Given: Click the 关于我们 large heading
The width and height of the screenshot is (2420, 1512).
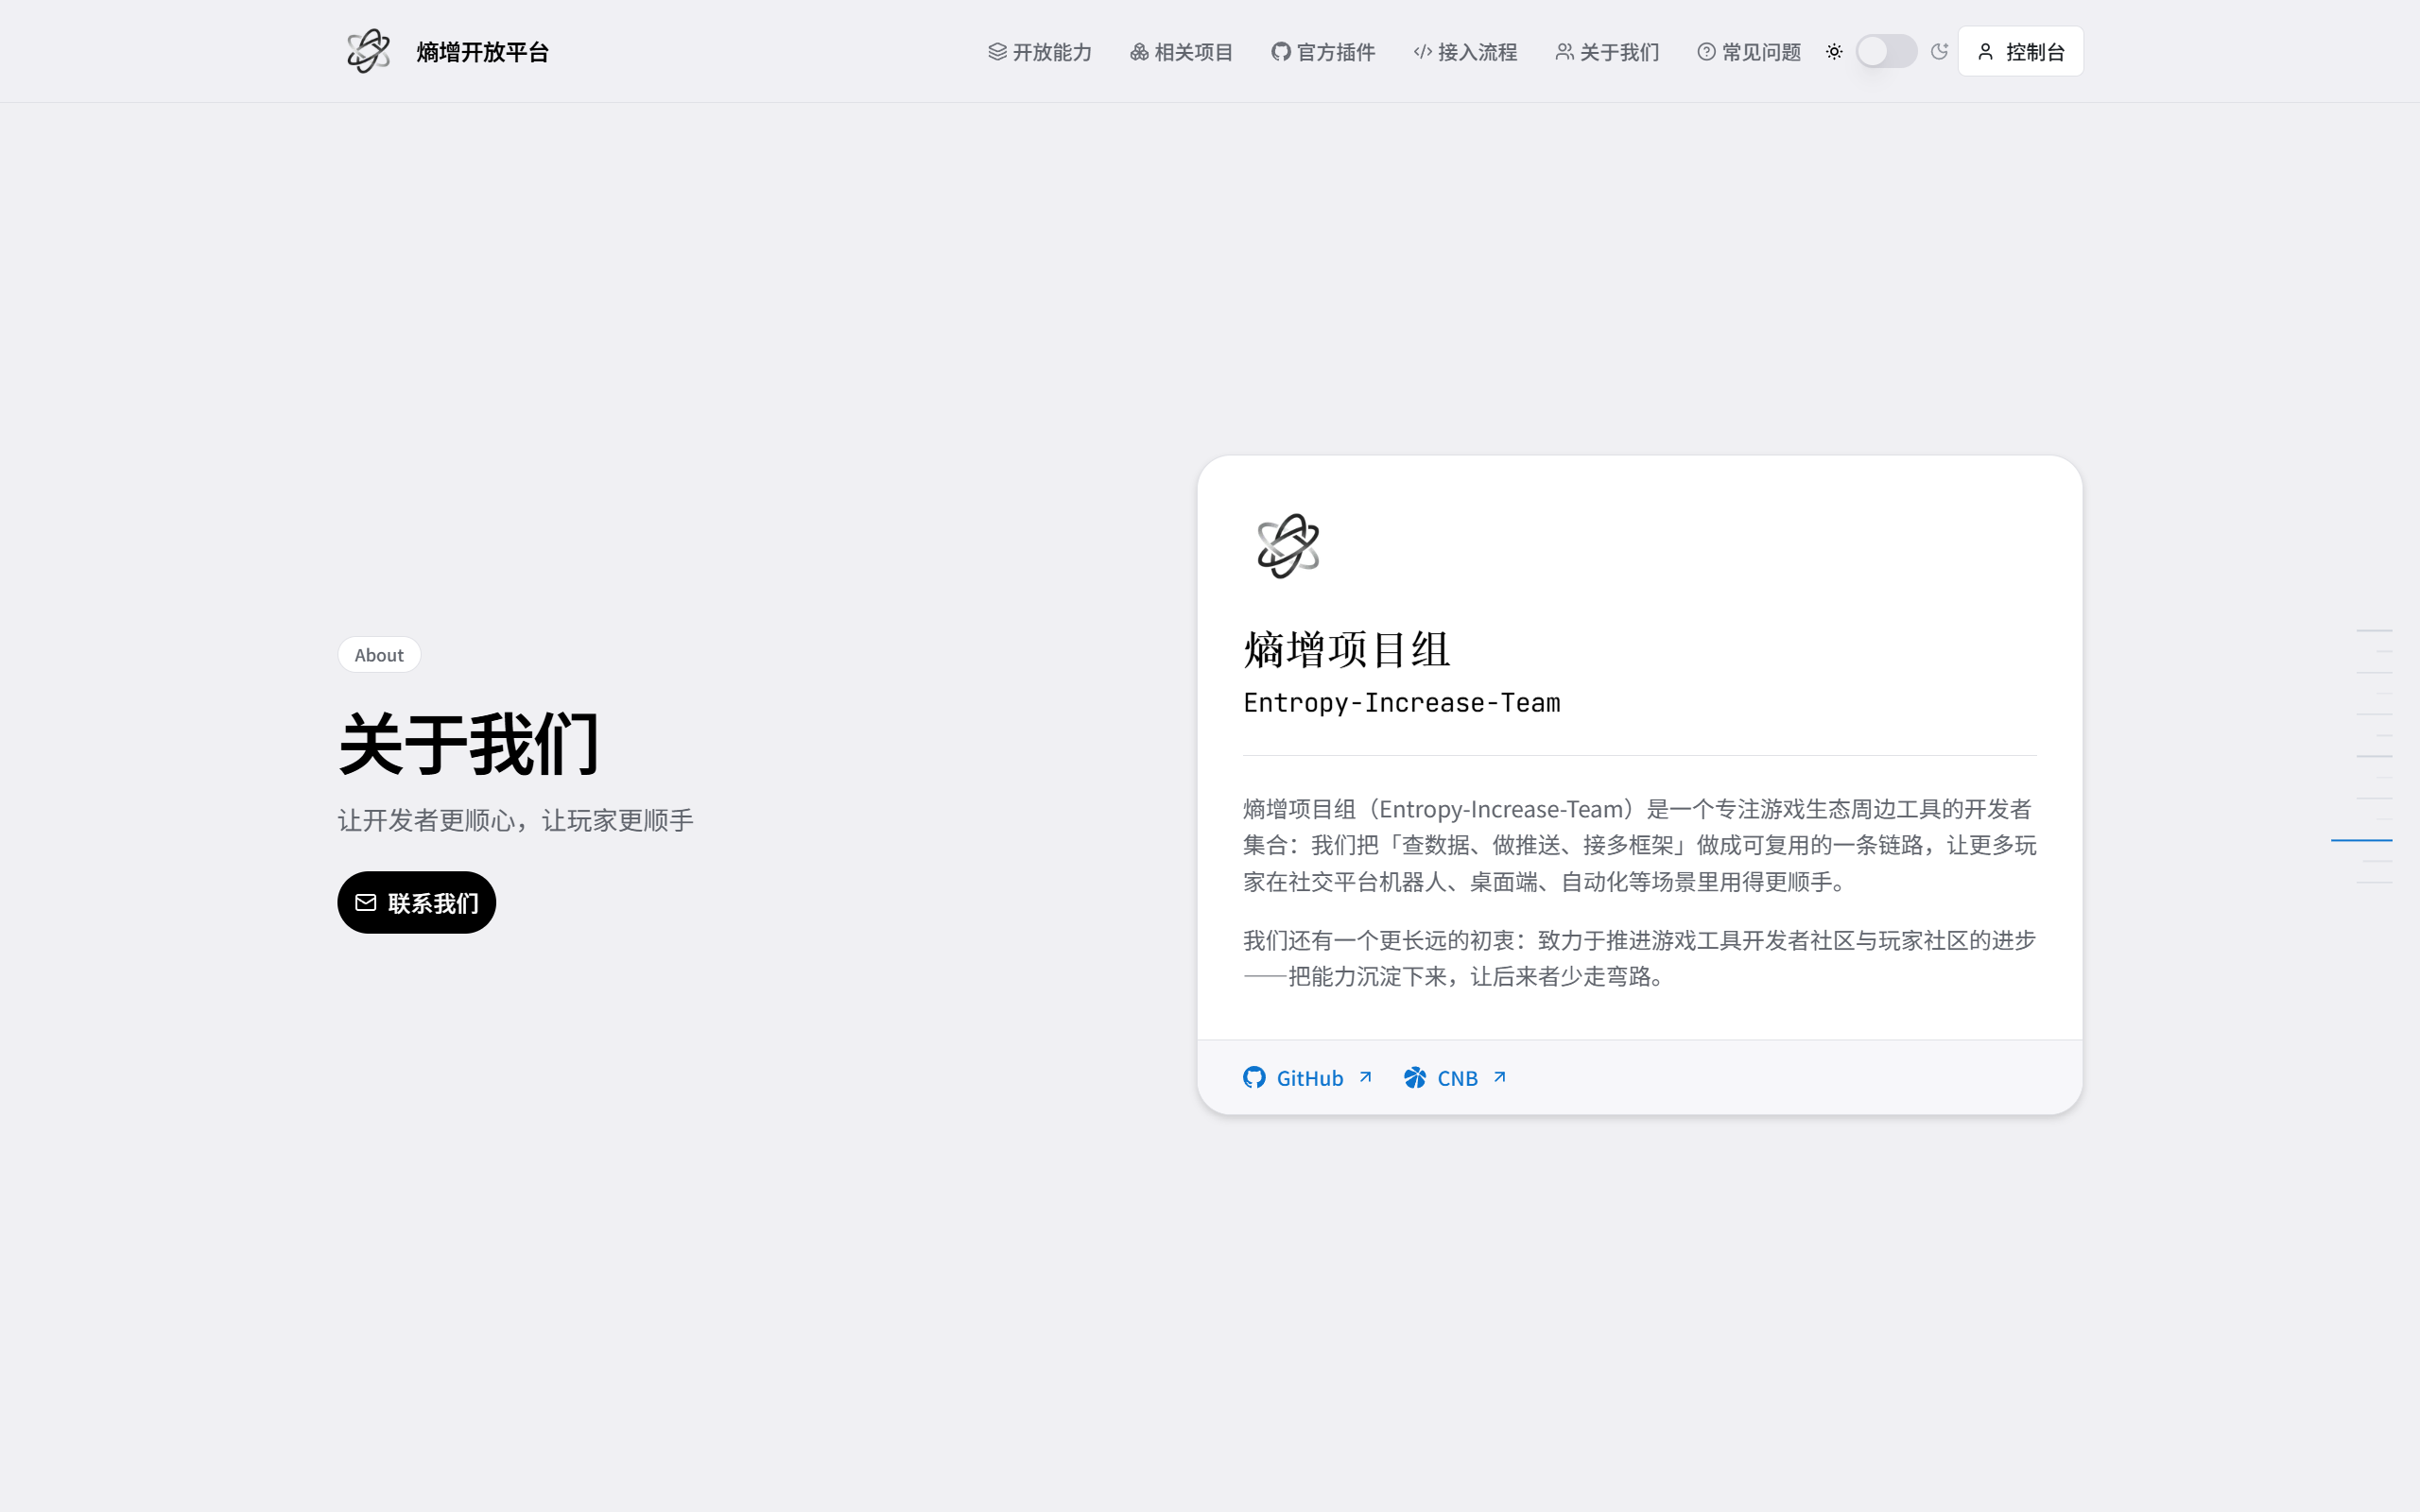Looking at the screenshot, I should click(469, 744).
